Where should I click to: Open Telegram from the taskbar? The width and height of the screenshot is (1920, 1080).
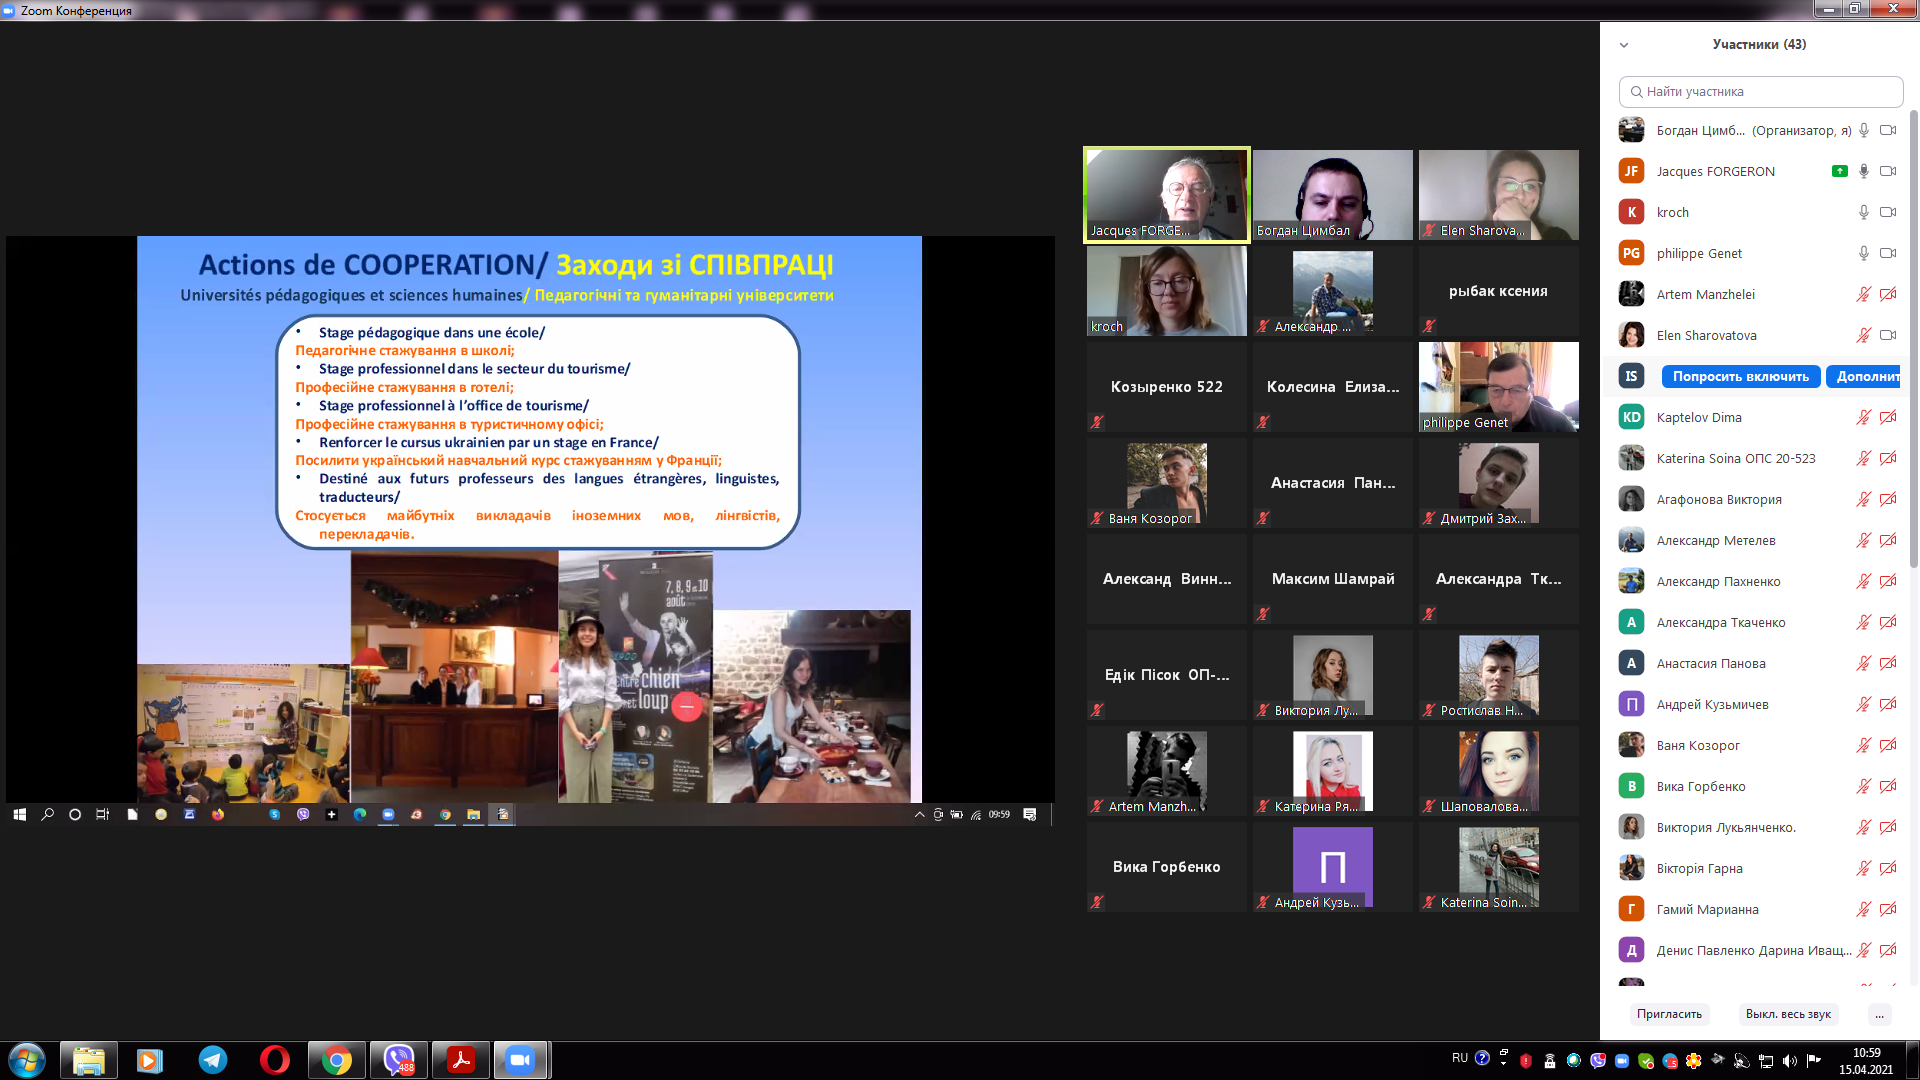pos(212,1060)
